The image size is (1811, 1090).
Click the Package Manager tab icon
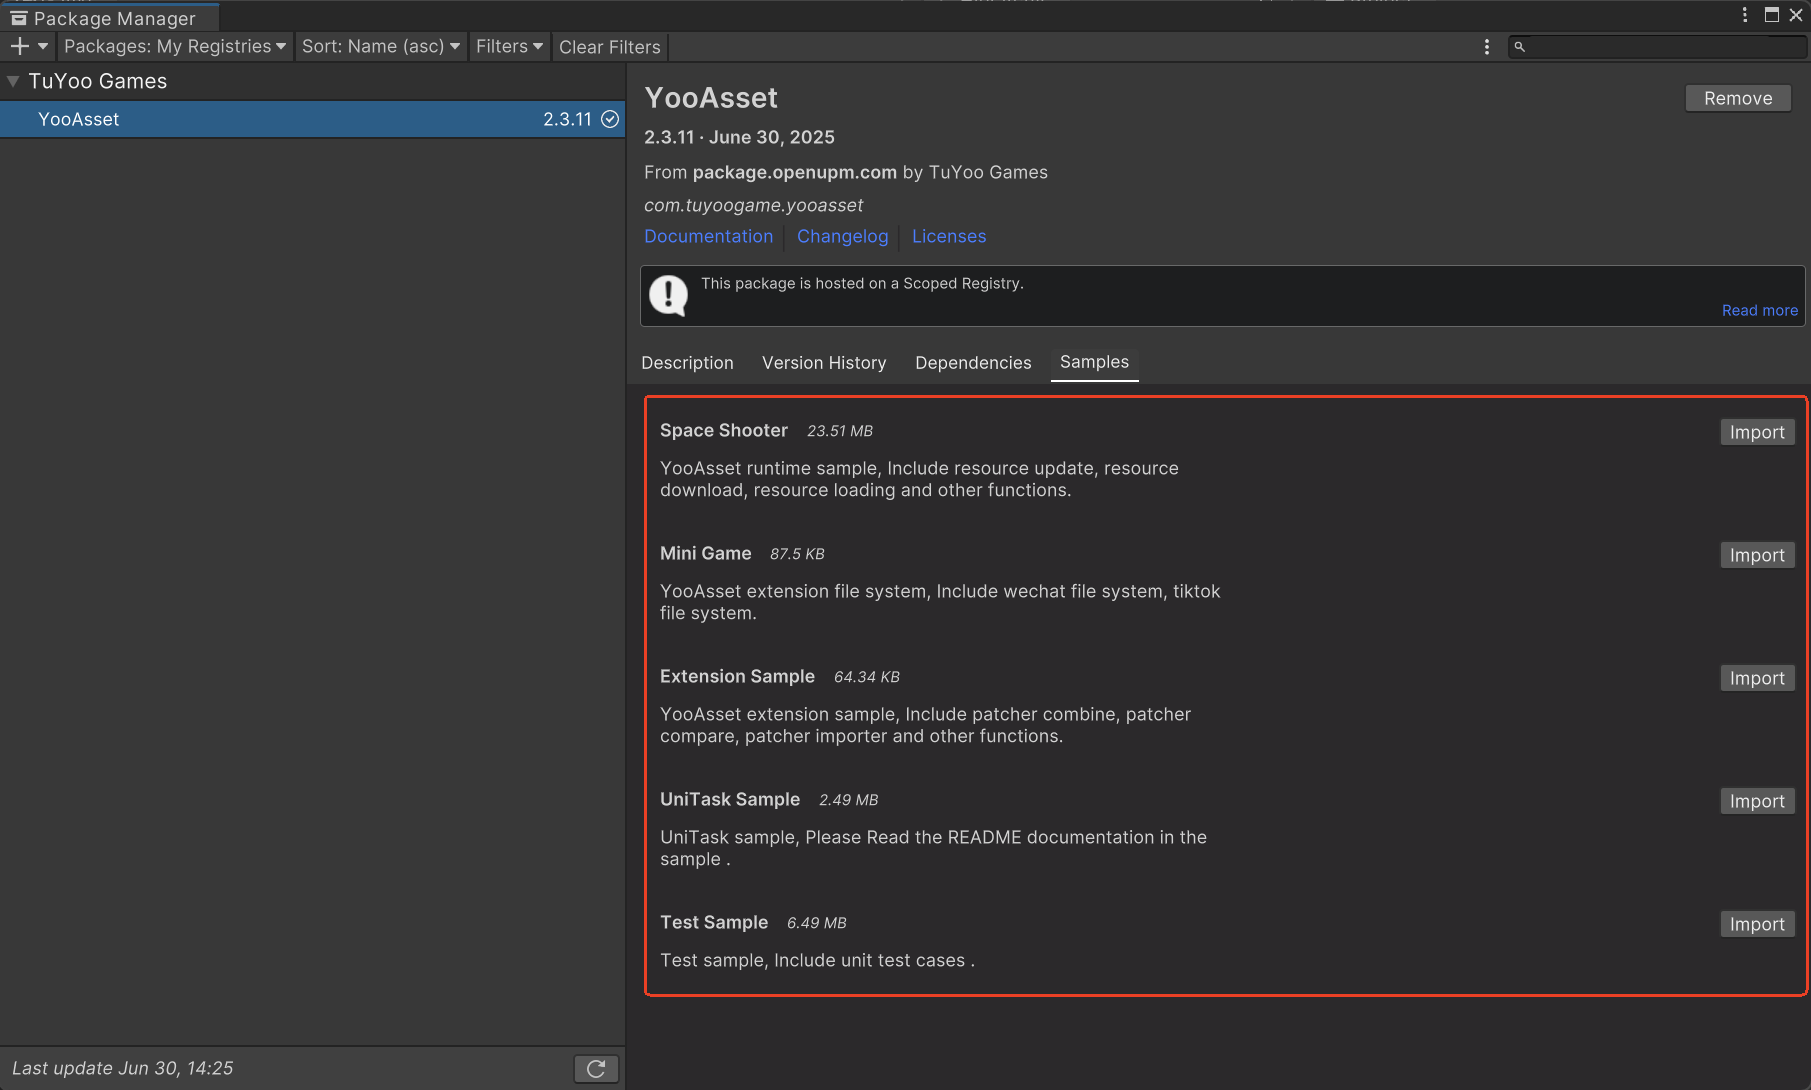pos(19,18)
